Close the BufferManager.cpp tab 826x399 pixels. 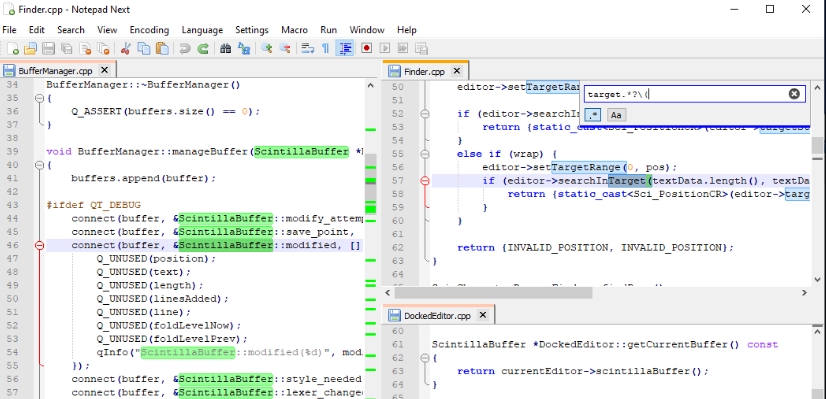(104, 70)
